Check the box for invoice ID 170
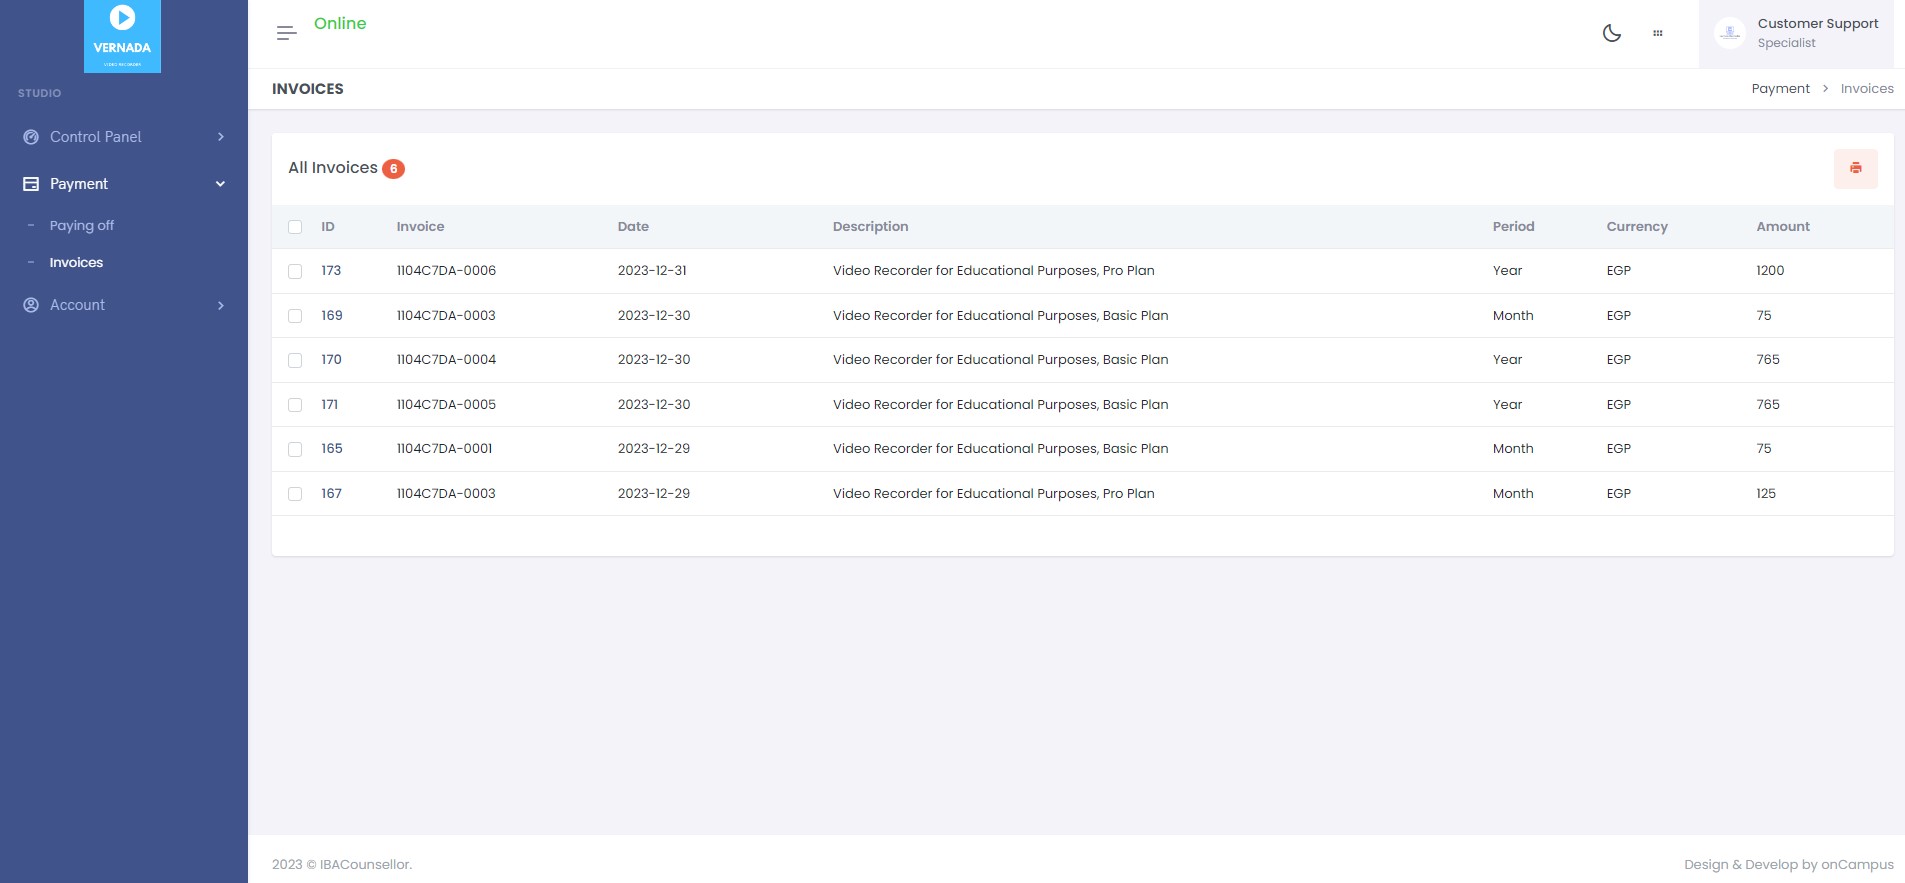This screenshot has width=1905, height=883. [x=295, y=360]
